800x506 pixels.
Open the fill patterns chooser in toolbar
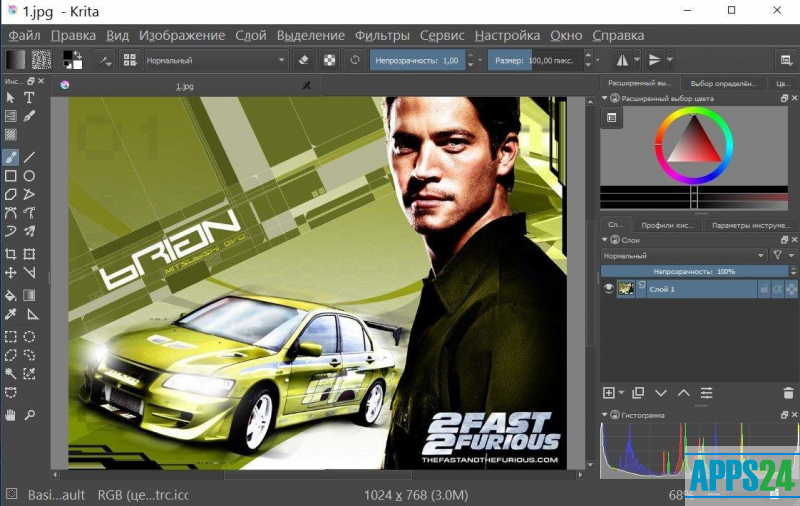[41, 60]
